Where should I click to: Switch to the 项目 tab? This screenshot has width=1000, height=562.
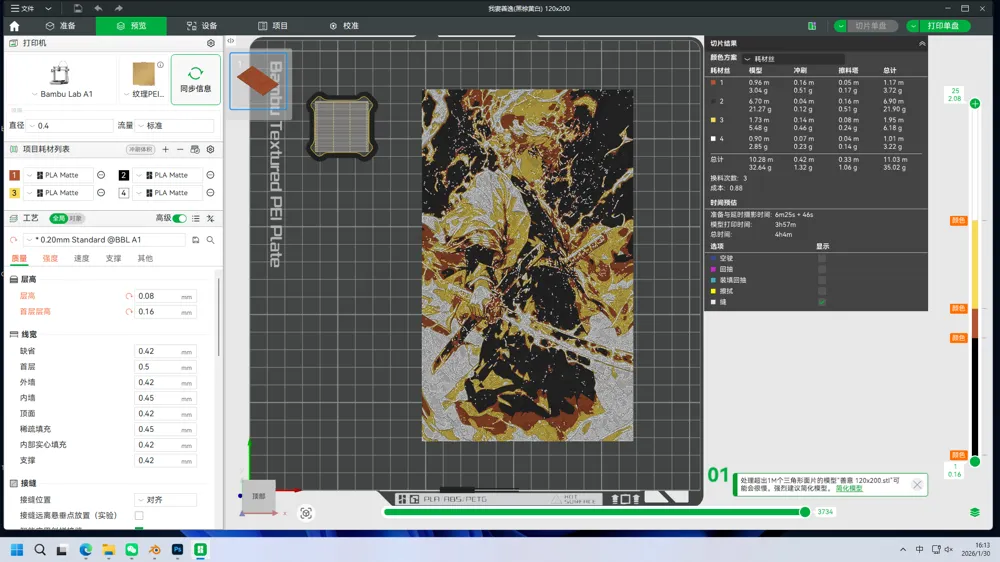click(273, 26)
